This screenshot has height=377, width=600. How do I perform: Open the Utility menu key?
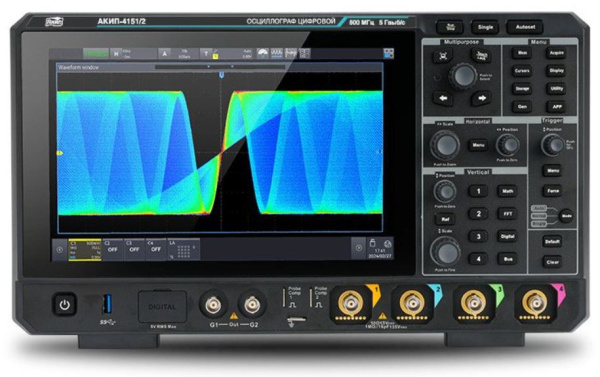[556, 89]
